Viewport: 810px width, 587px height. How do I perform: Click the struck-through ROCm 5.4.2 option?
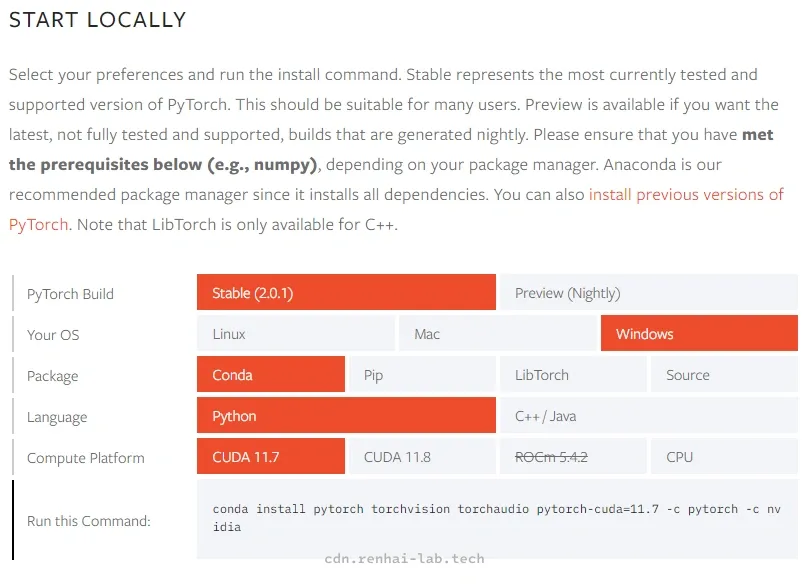573,457
